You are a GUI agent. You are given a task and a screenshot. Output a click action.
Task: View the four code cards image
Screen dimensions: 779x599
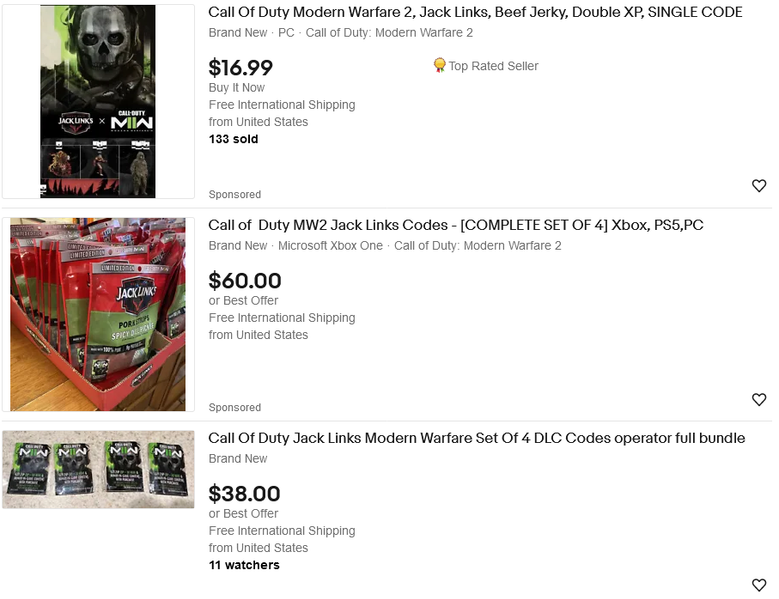pos(98,469)
